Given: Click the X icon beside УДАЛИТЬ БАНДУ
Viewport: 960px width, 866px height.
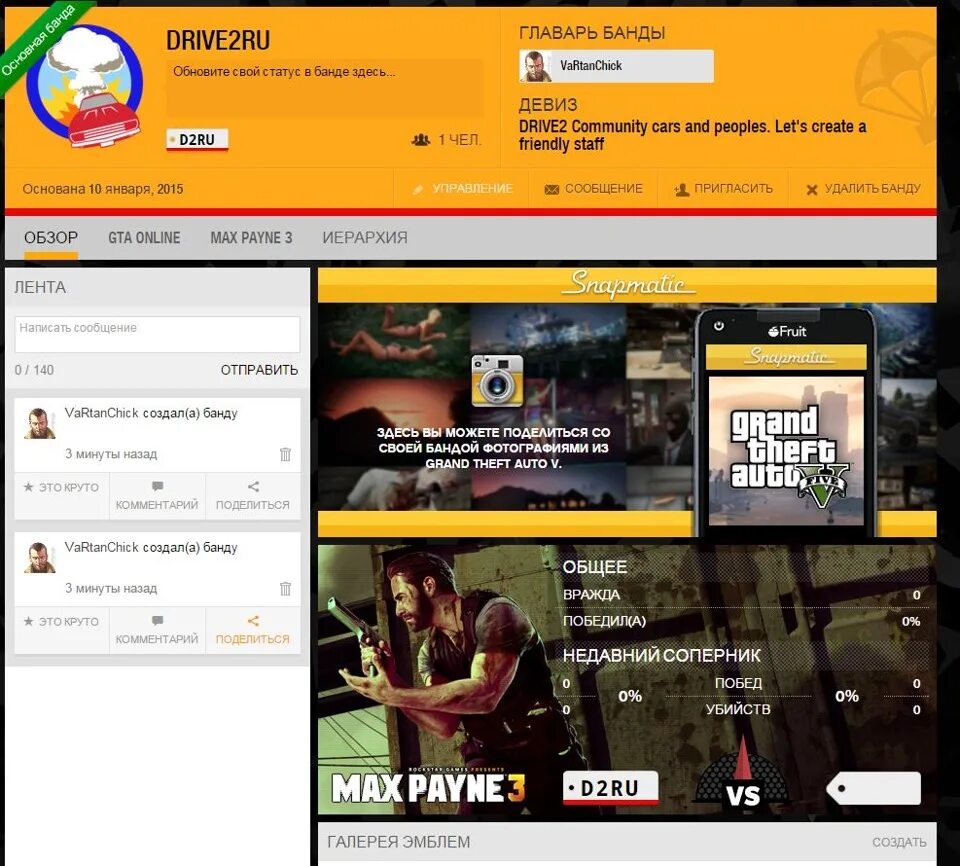Looking at the screenshot, I should pyautogui.click(x=812, y=190).
